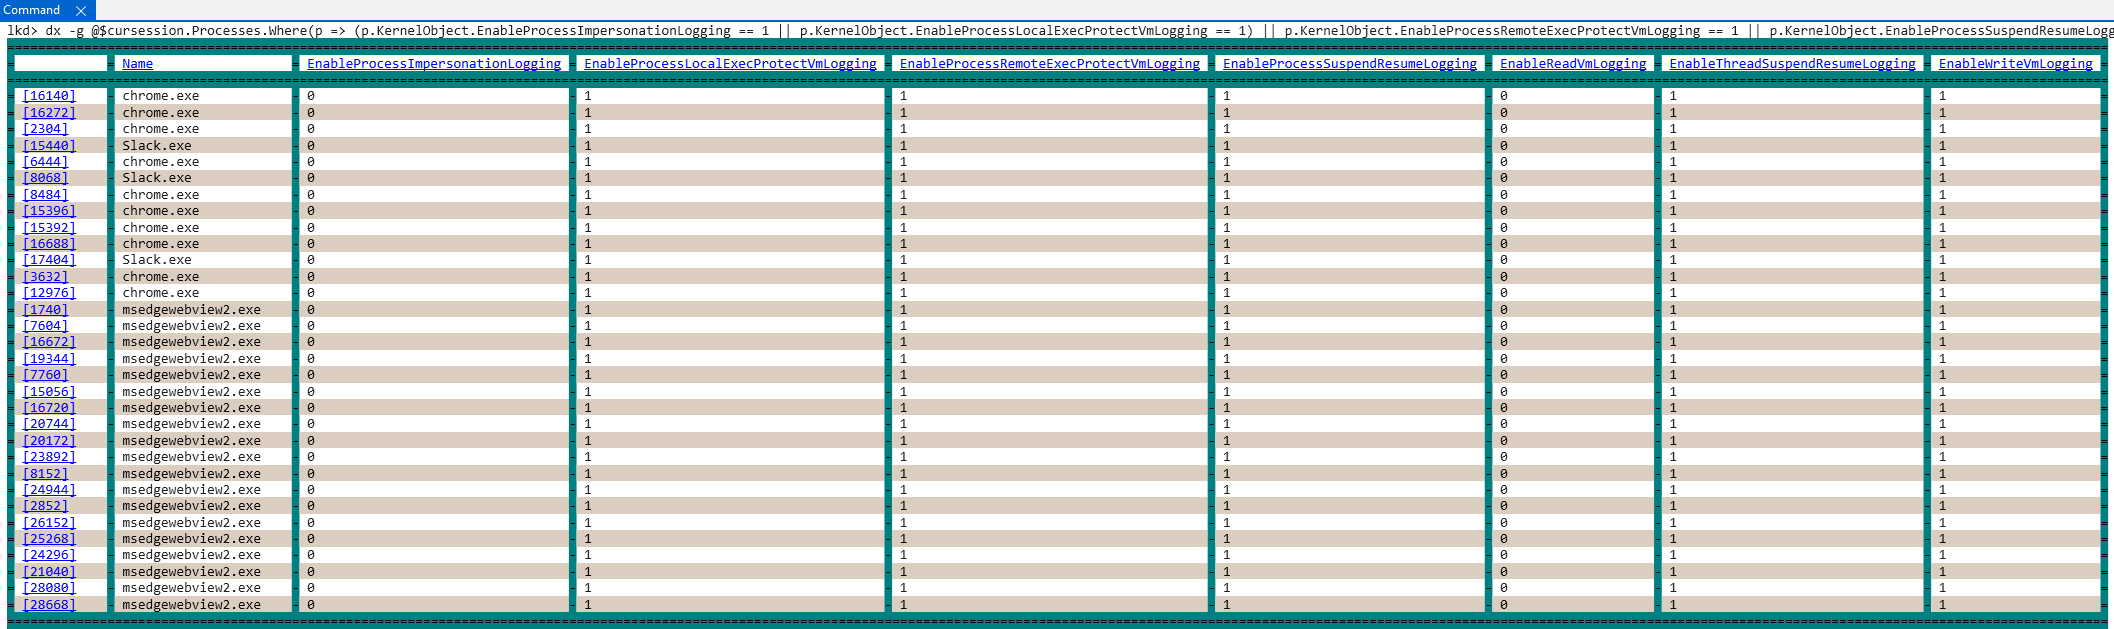This screenshot has height=629, width=2114.
Task: Open process entry [15440] for Slack.exe
Action: pyautogui.click(x=49, y=145)
